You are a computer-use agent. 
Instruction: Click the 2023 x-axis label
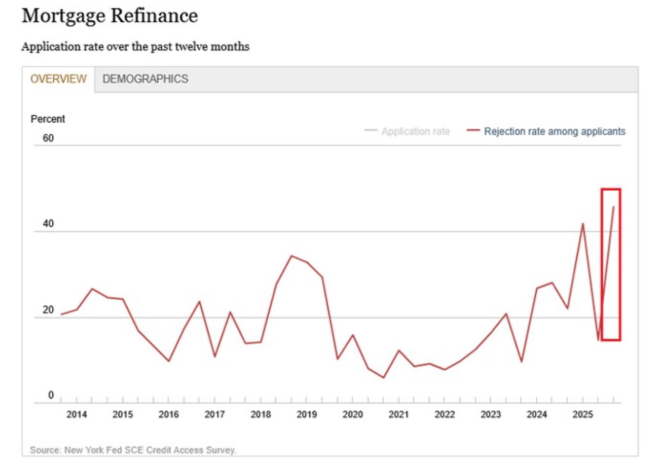(x=490, y=414)
